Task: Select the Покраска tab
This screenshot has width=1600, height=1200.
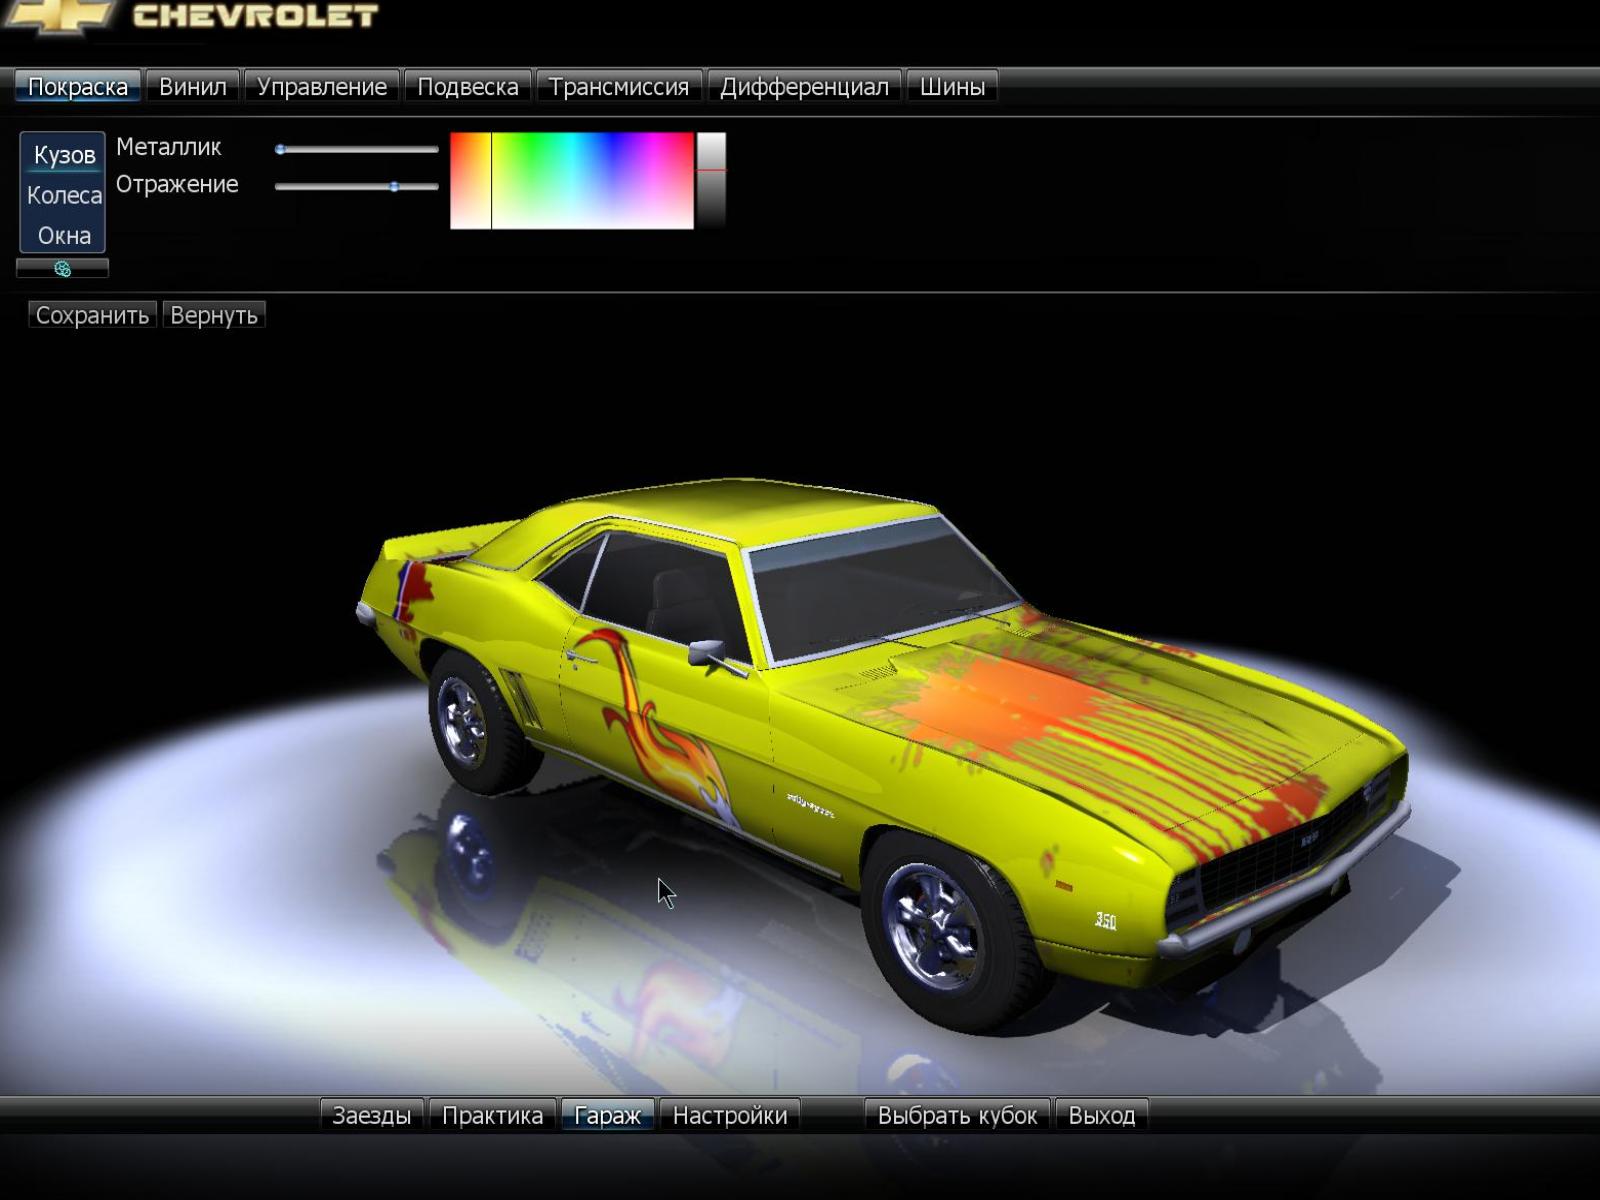Action: pyautogui.click(x=77, y=87)
